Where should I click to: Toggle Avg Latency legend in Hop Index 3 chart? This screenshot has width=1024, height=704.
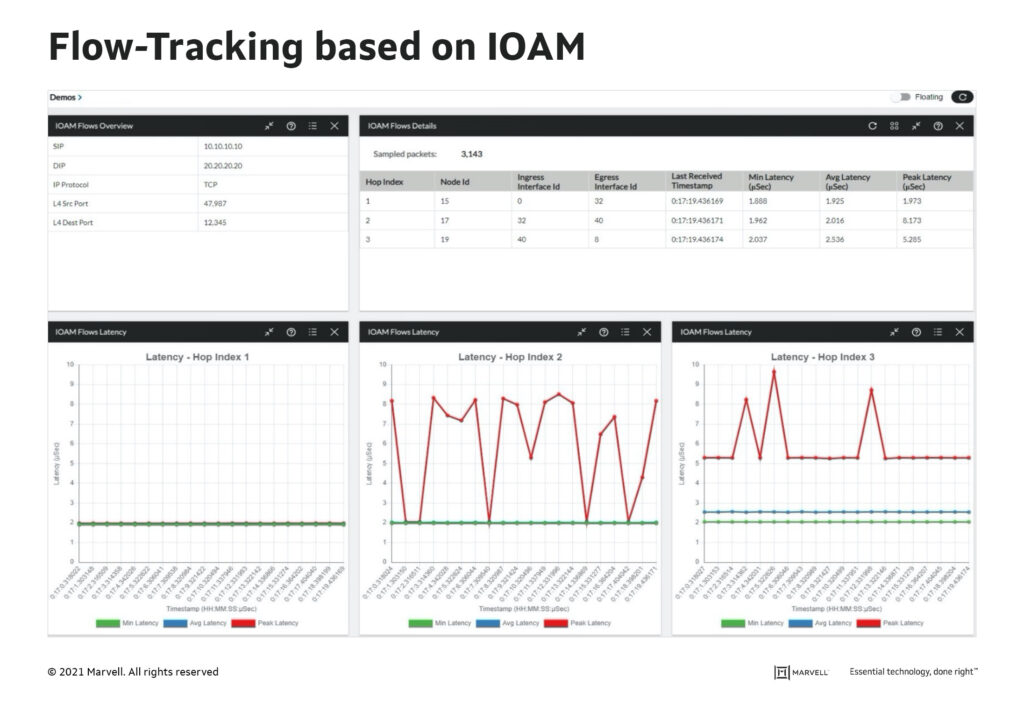(820, 623)
